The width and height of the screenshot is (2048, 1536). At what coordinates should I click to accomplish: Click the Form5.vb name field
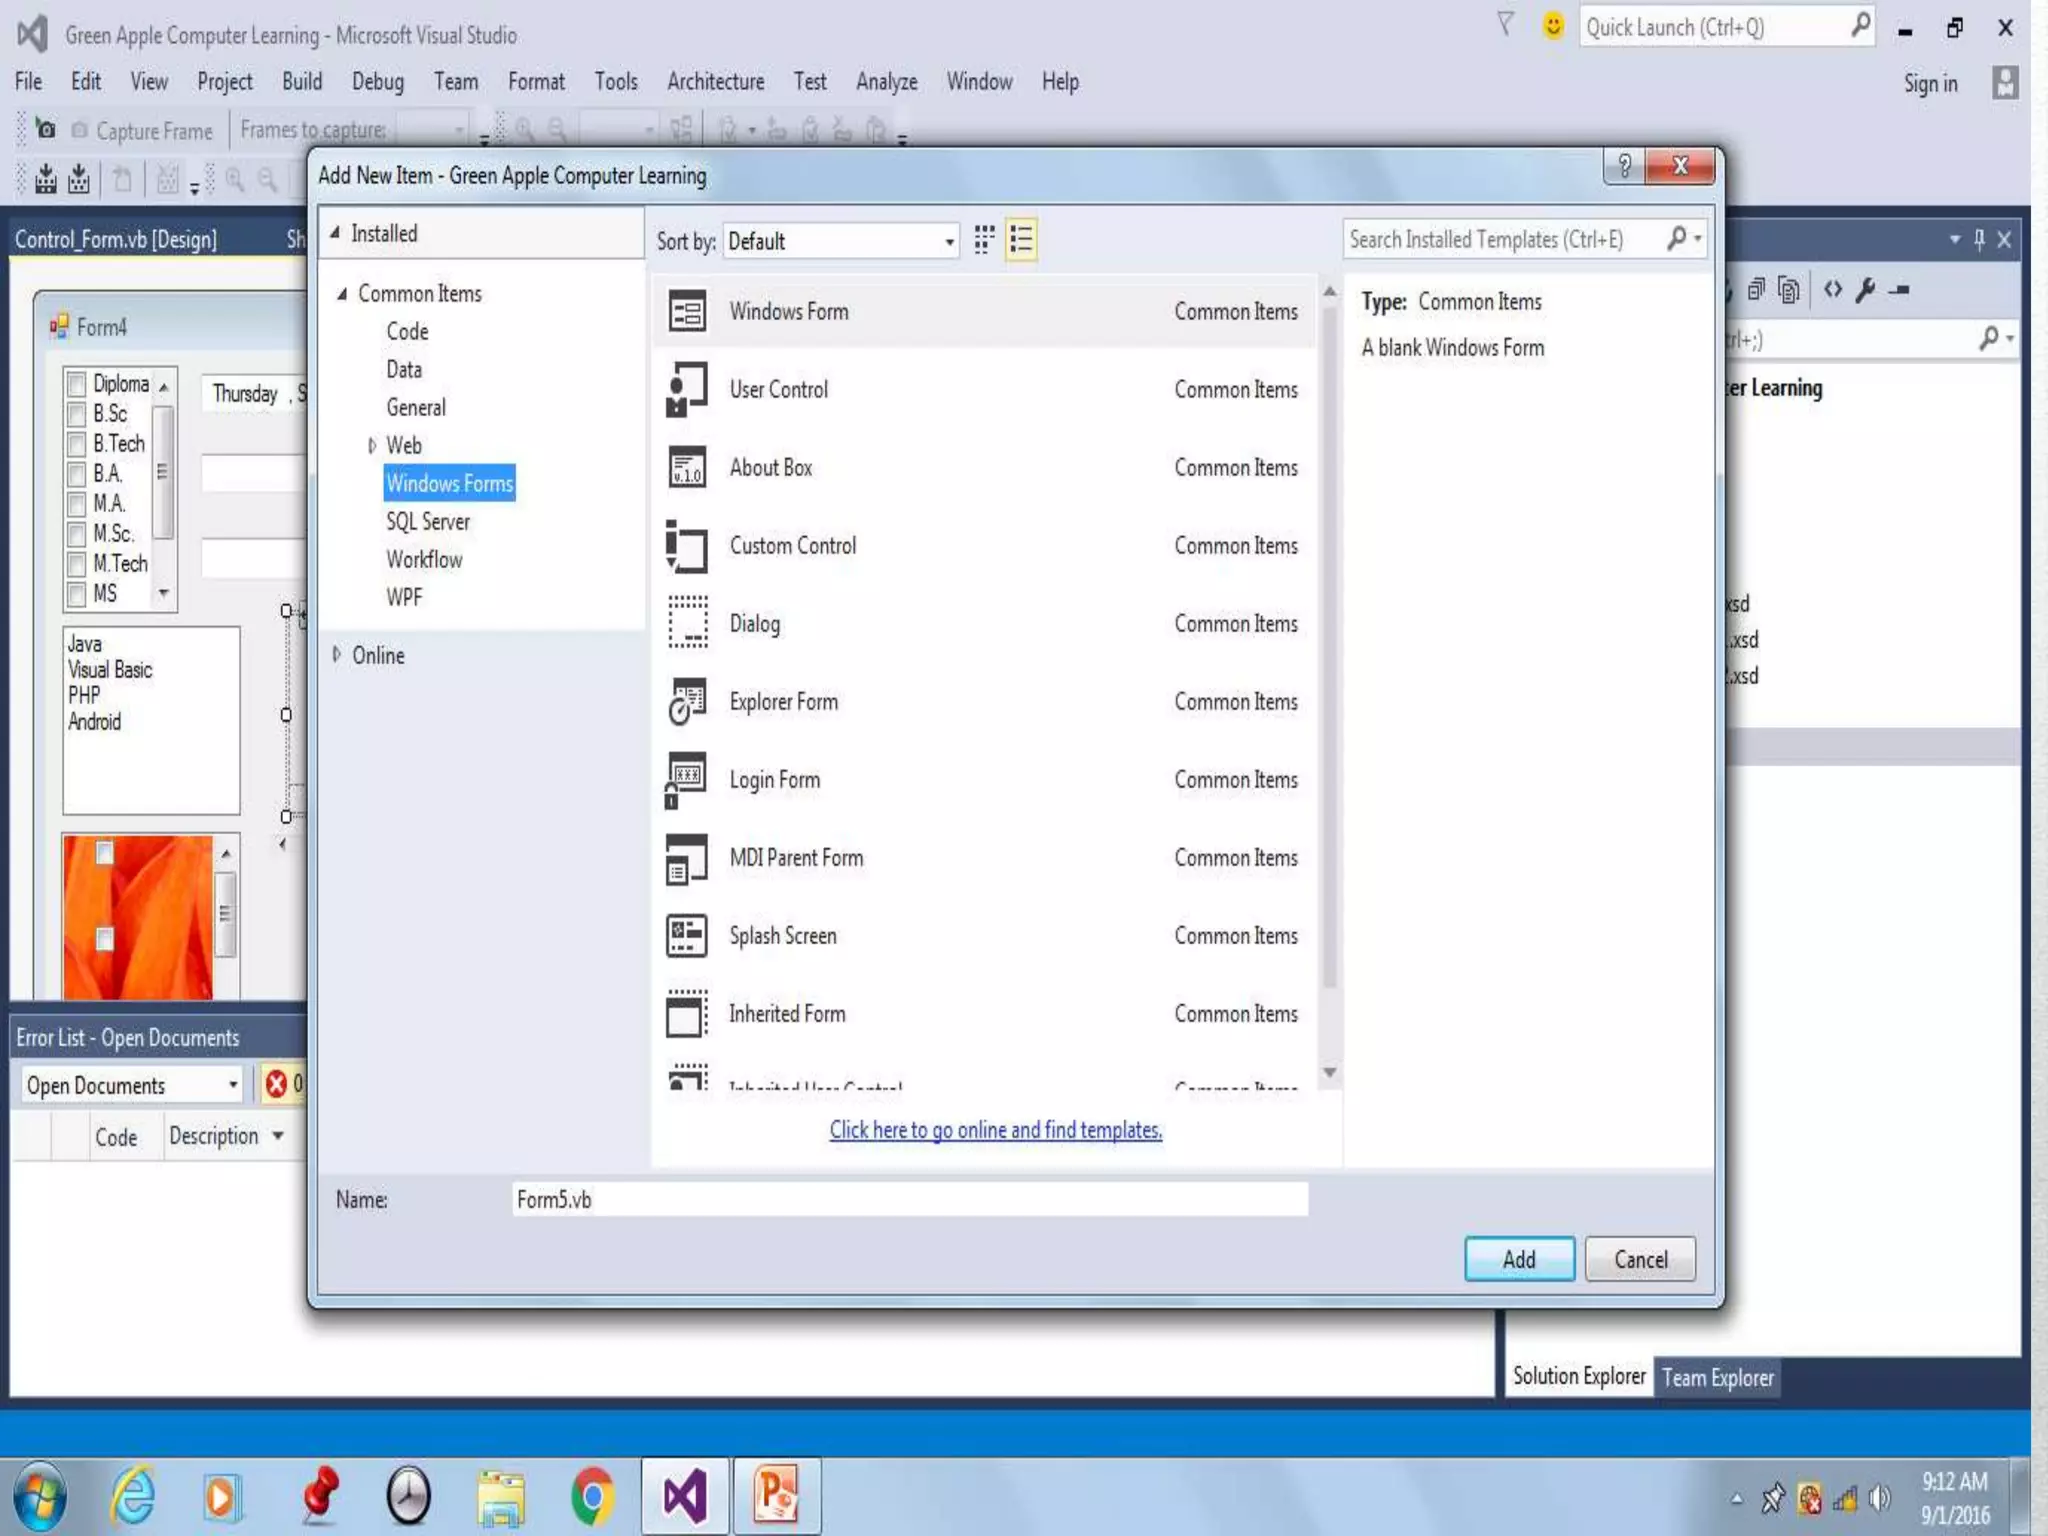(908, 1199)
